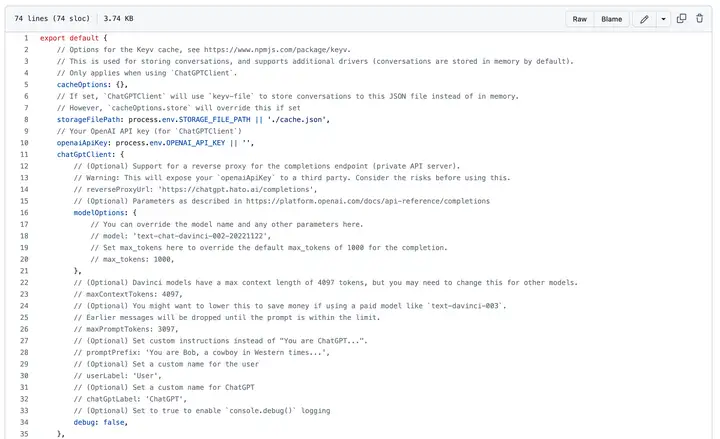This screenshot has height=439, width=720.
Task: Select line number 1
Action: 26,38
